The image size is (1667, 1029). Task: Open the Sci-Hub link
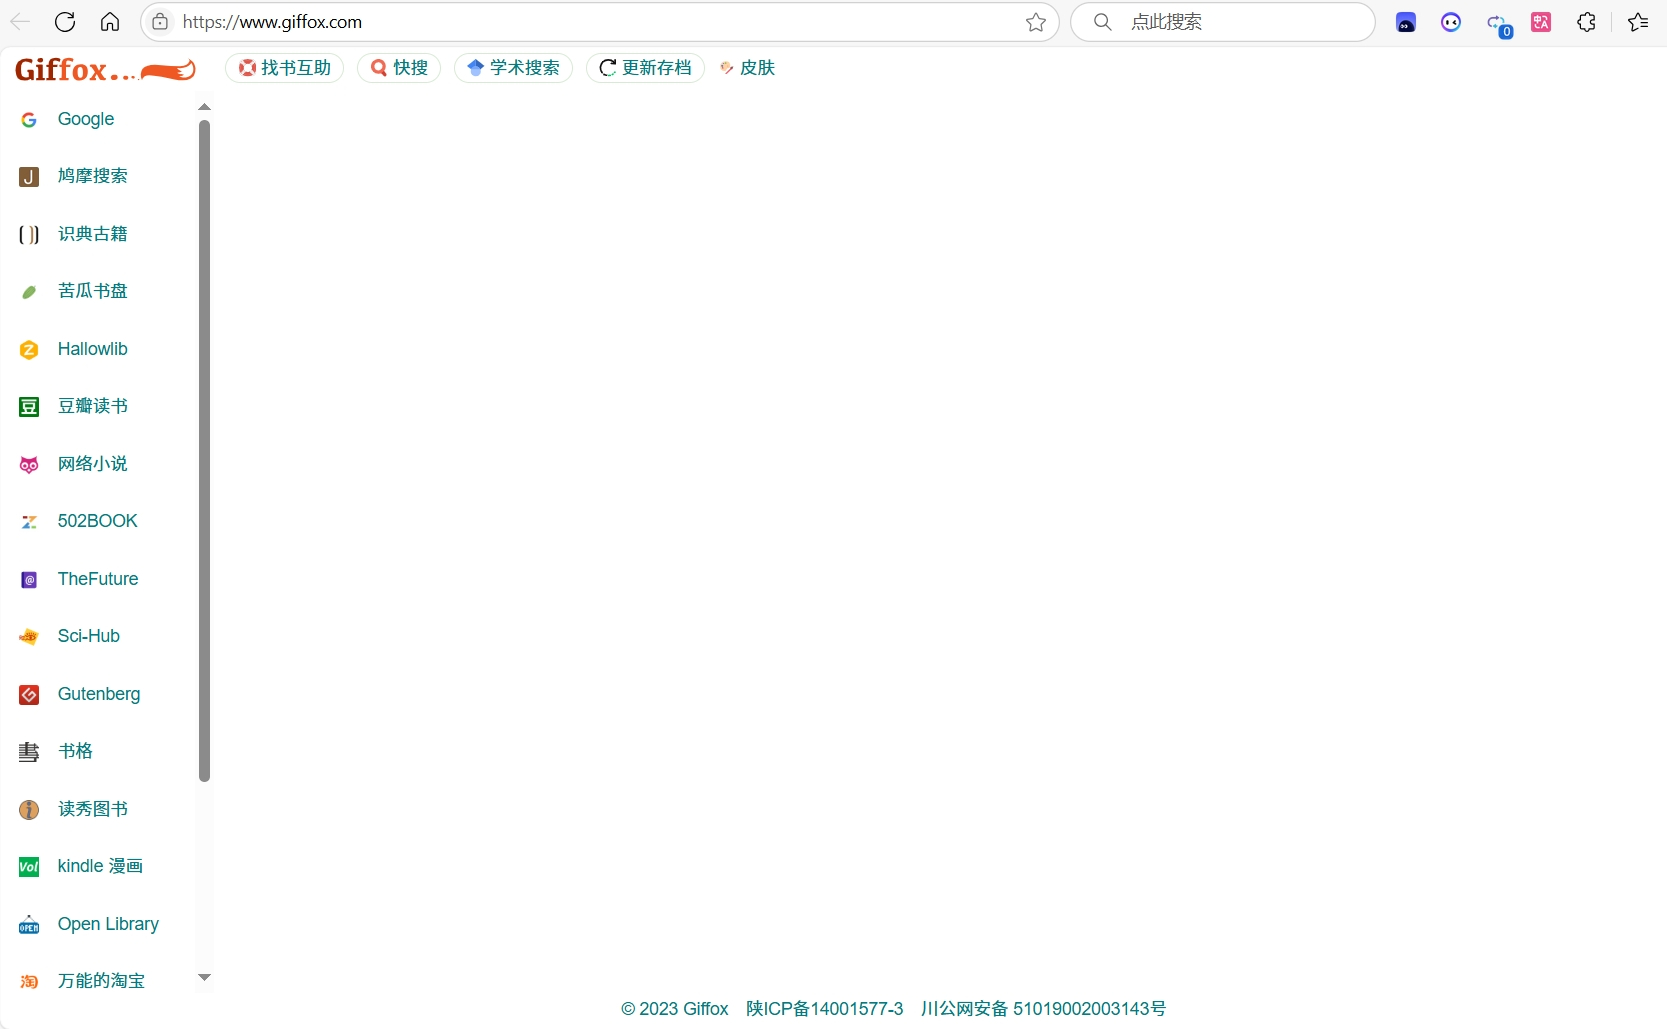point(89,636)
